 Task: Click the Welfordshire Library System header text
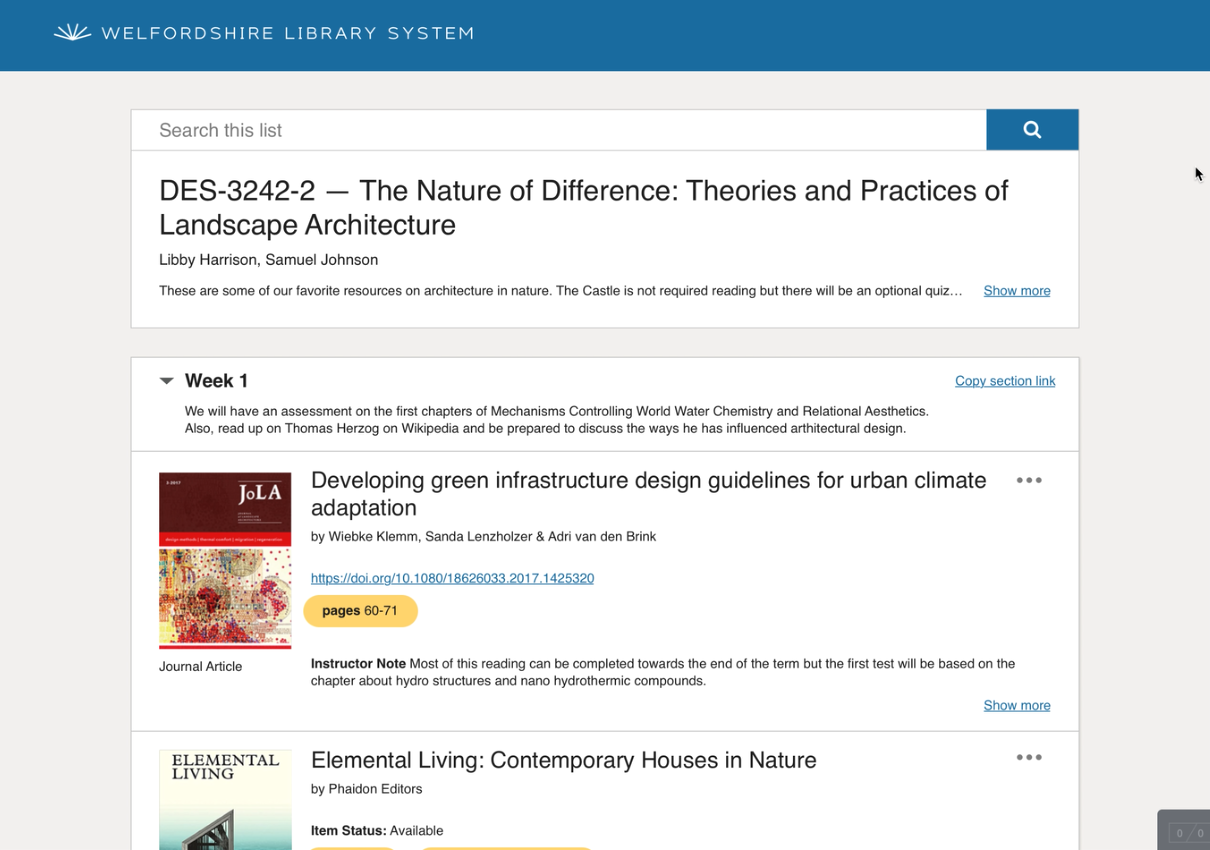pyautogui.click(x=287, y=33)
